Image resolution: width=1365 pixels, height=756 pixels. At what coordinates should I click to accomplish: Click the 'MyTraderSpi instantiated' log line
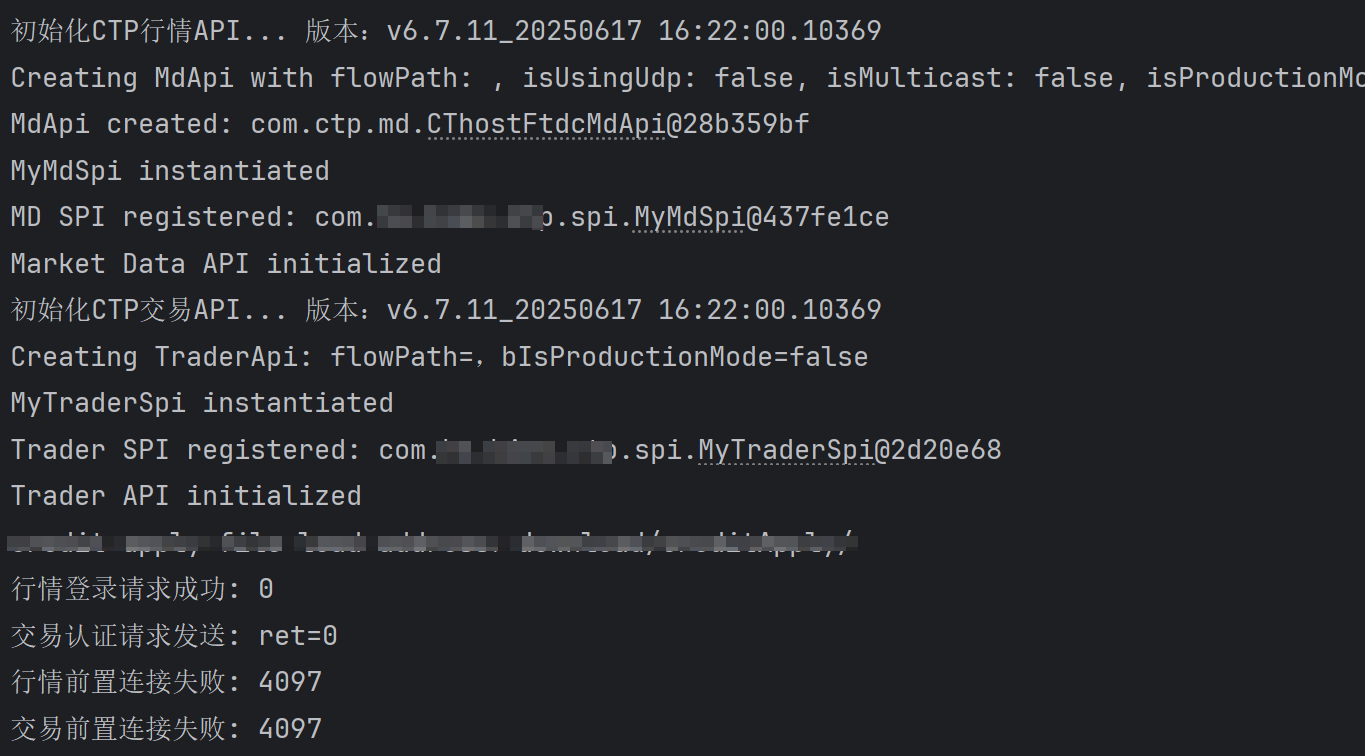coord(202,403)
